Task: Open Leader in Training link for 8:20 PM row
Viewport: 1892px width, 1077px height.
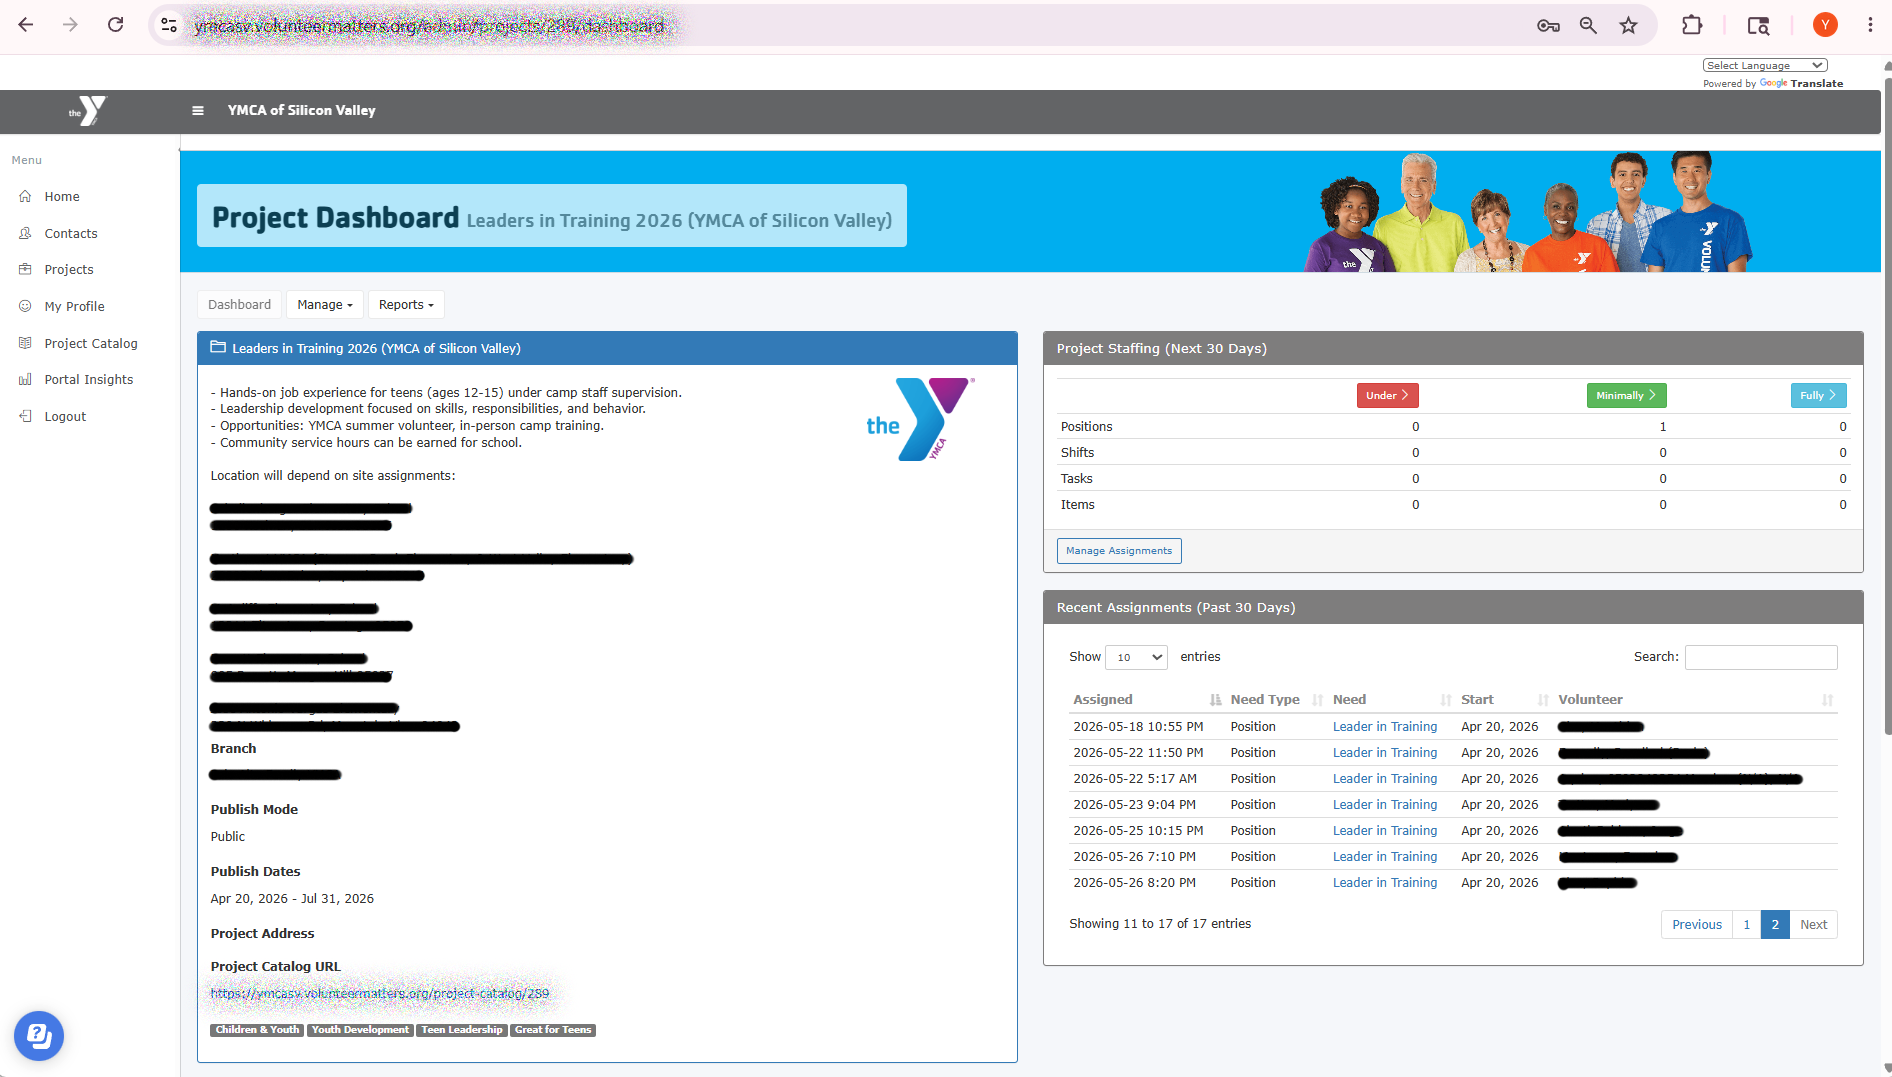Action: click(x=1385, y=883)
